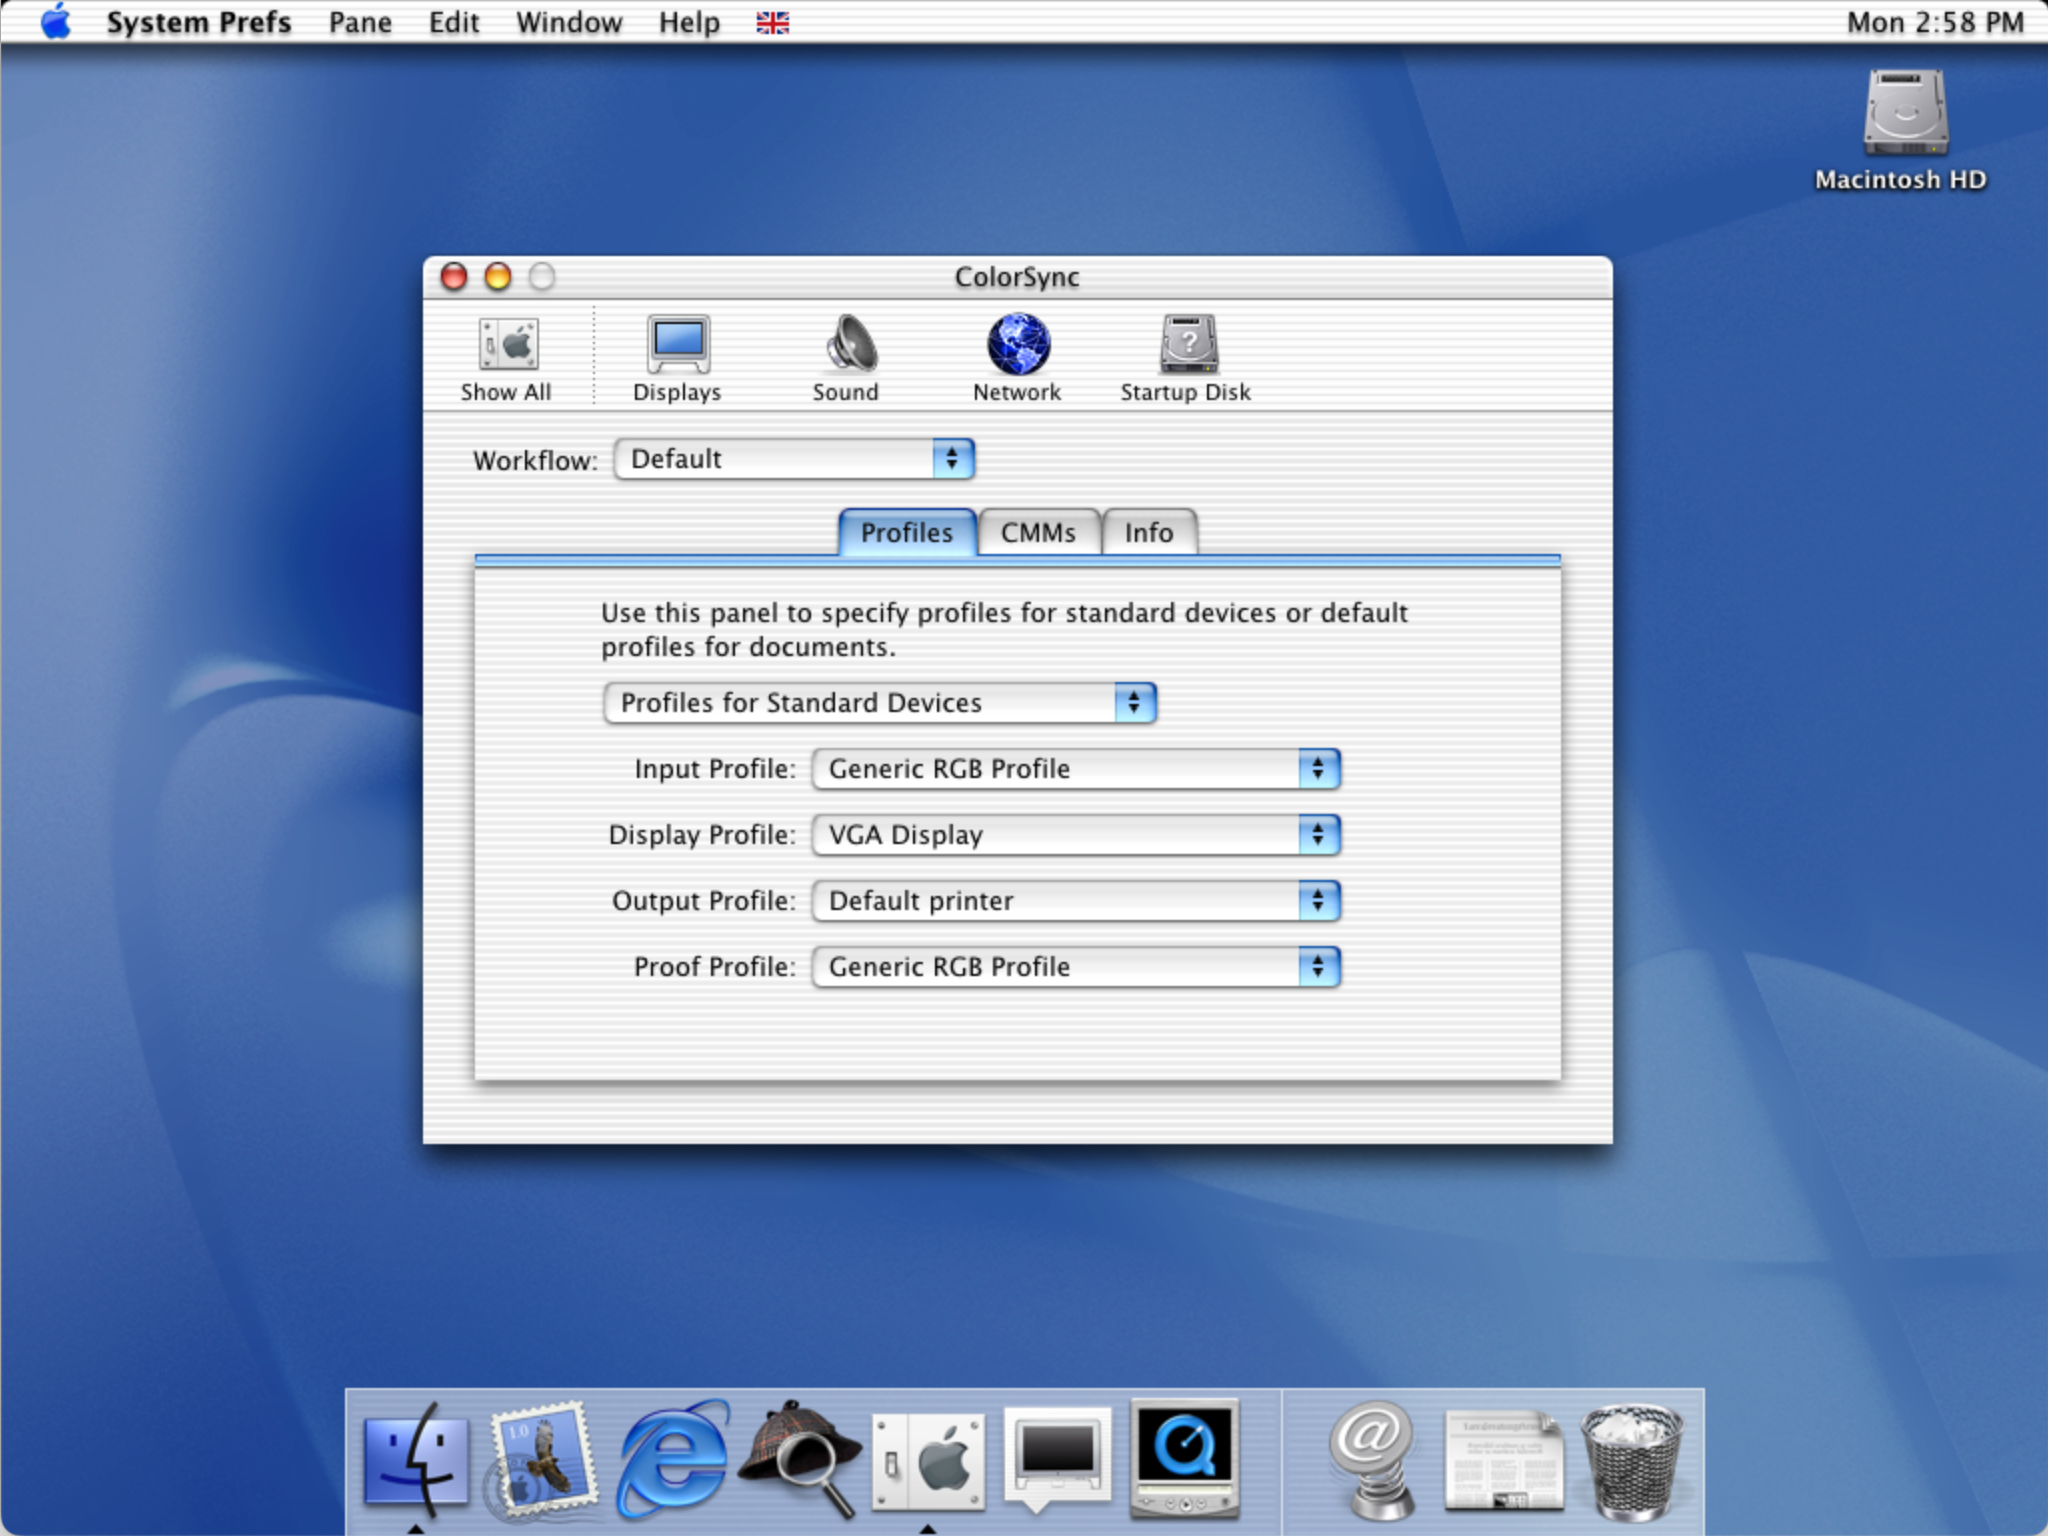Open the Sound preference pane
Viewport: 2048px width, 1536px height.
(x=846, y=360)
